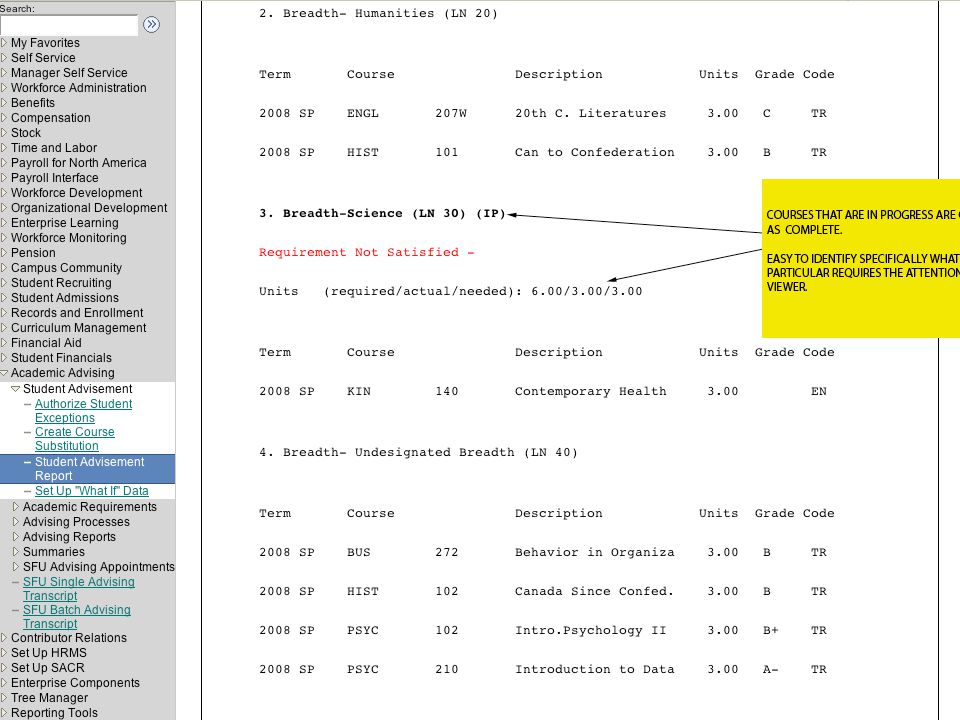The image size is (960, 720).
Task: Click 'Canada Since Confed.' description
Action: (594, 591)
